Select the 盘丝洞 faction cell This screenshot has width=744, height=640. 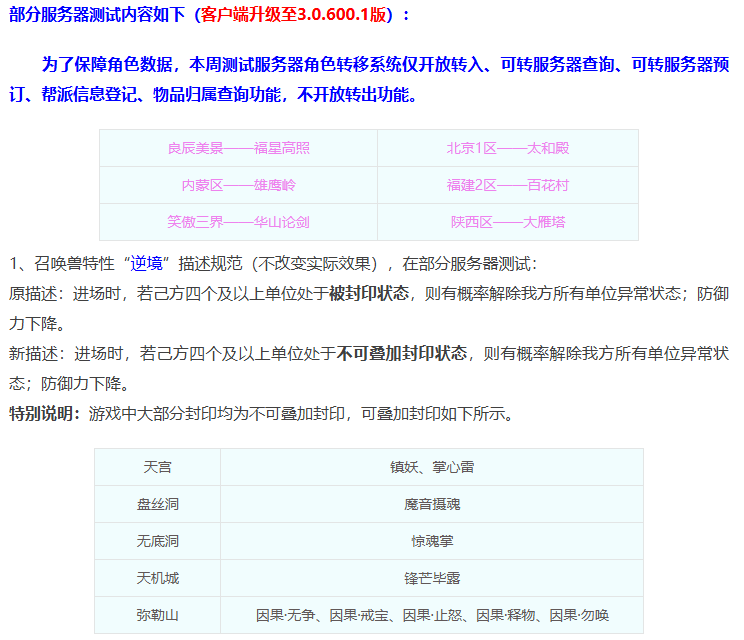(158, 504)
